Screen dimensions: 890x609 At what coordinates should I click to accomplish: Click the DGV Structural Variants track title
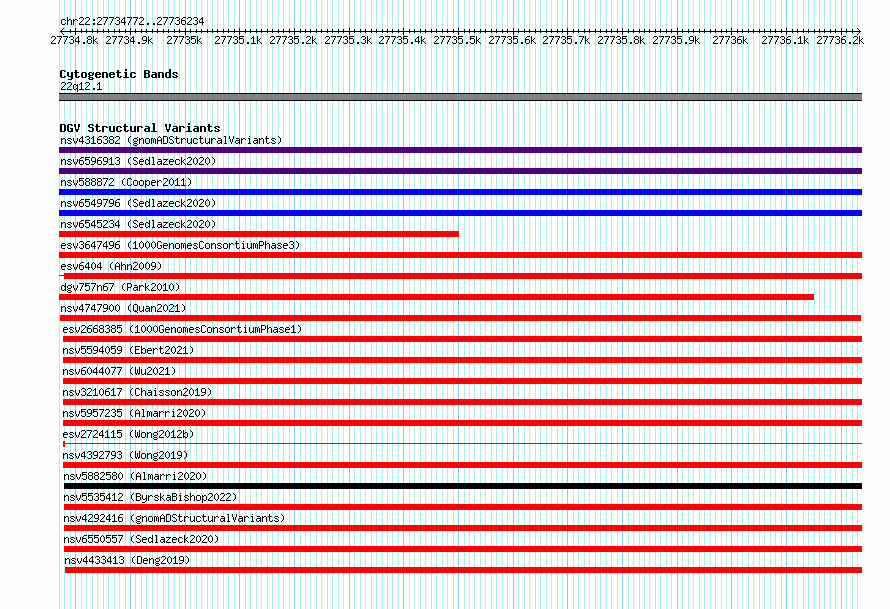coord(140,128)
